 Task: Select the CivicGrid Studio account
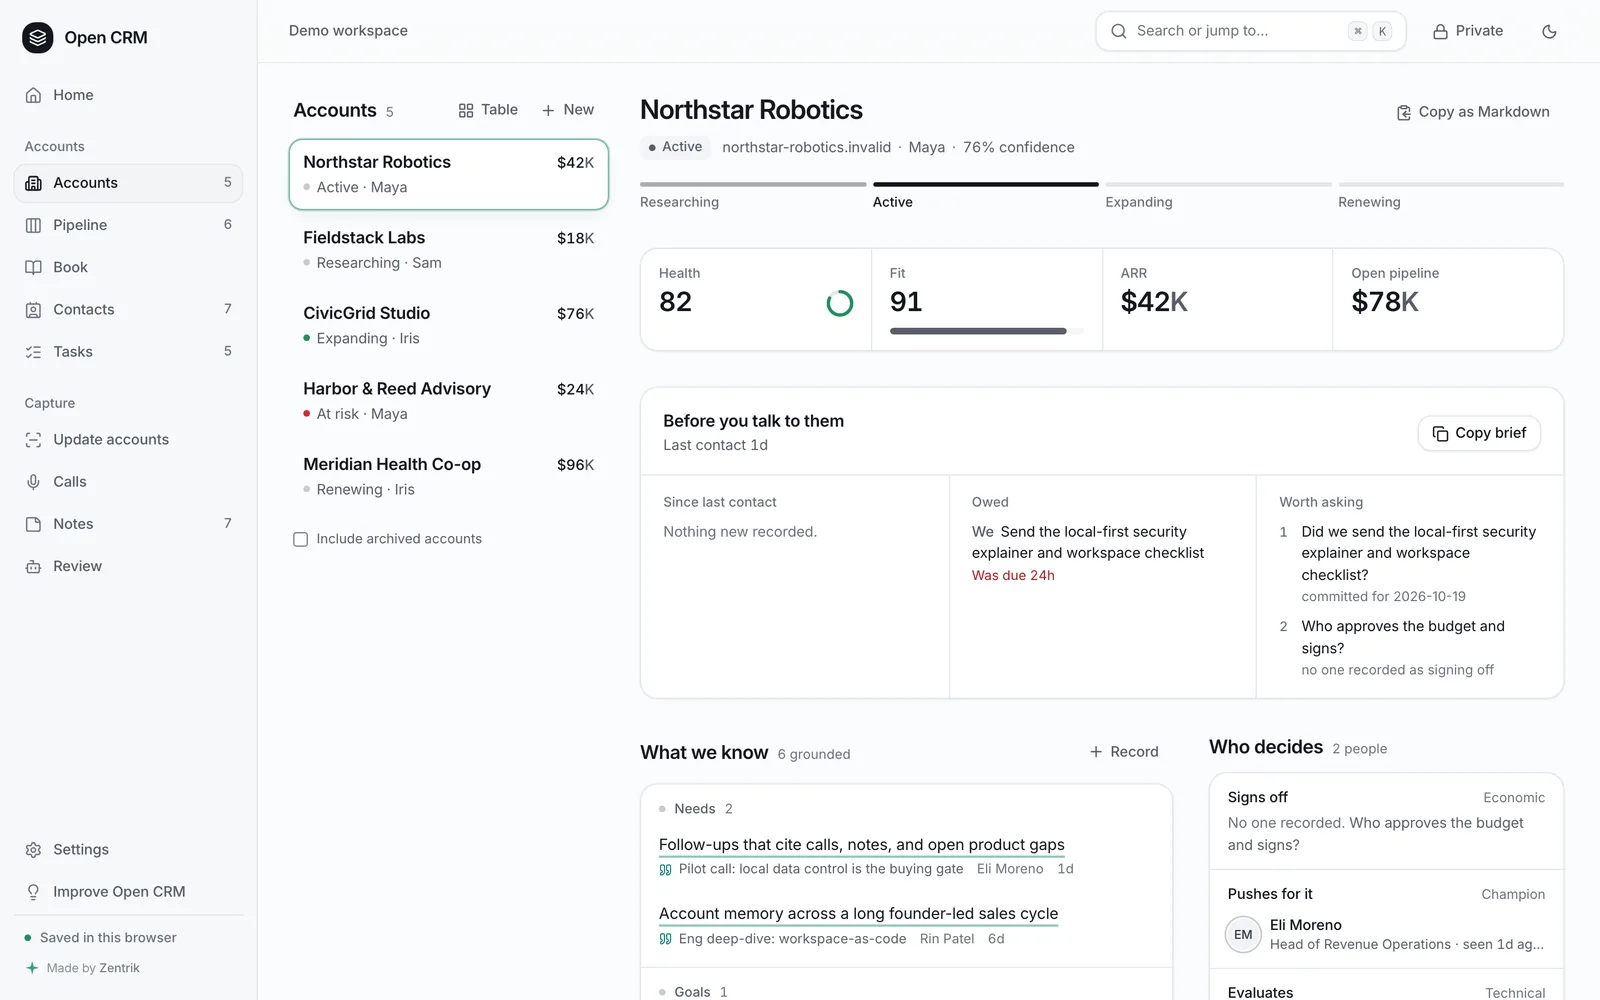449,325
